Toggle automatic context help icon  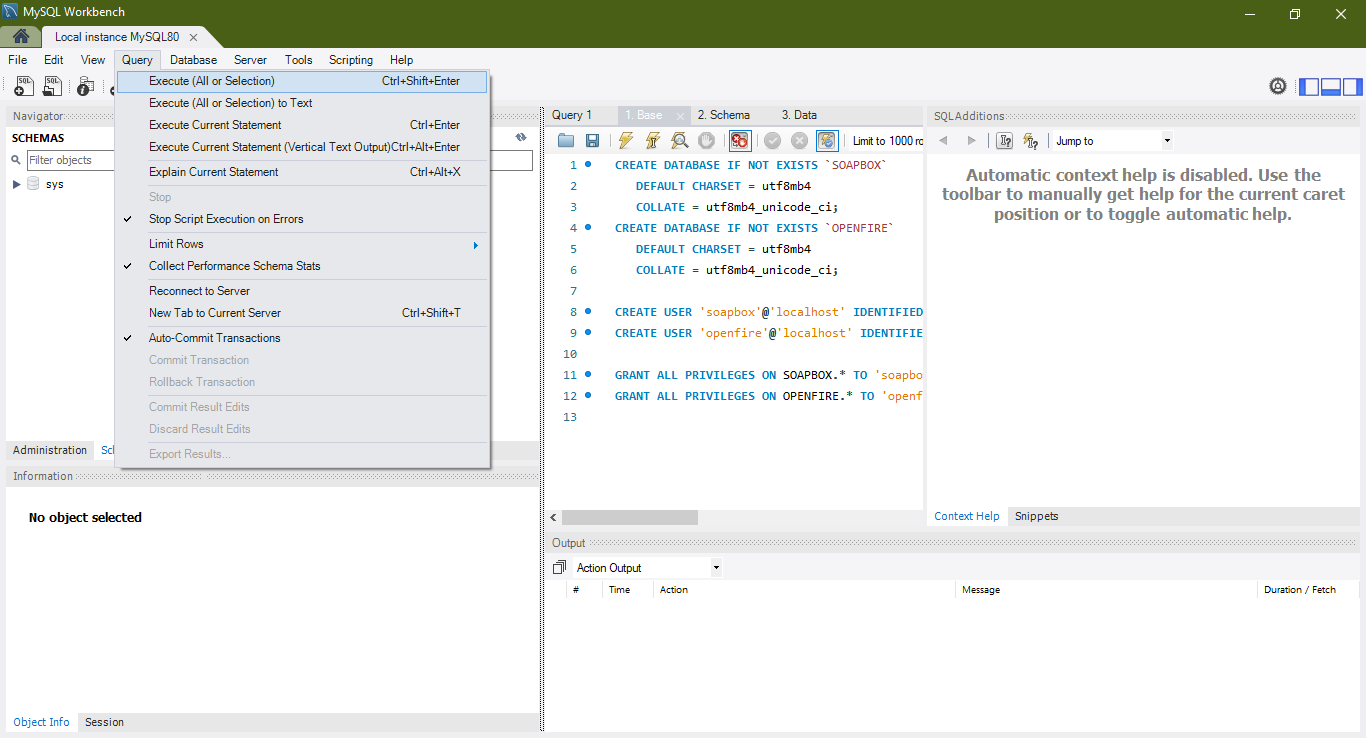(1030, 141)
